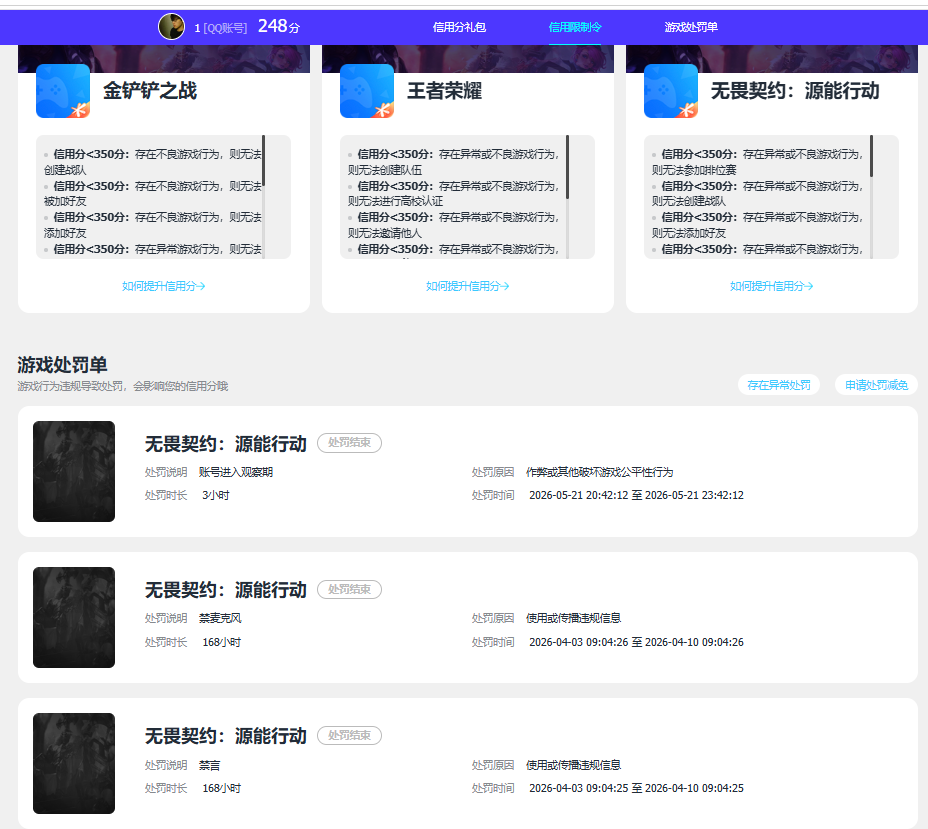The height and width of the screenshot is (829, 928).
Task: Open 如何提升信用分 link under 金铲铲之战
Action: 163,286
